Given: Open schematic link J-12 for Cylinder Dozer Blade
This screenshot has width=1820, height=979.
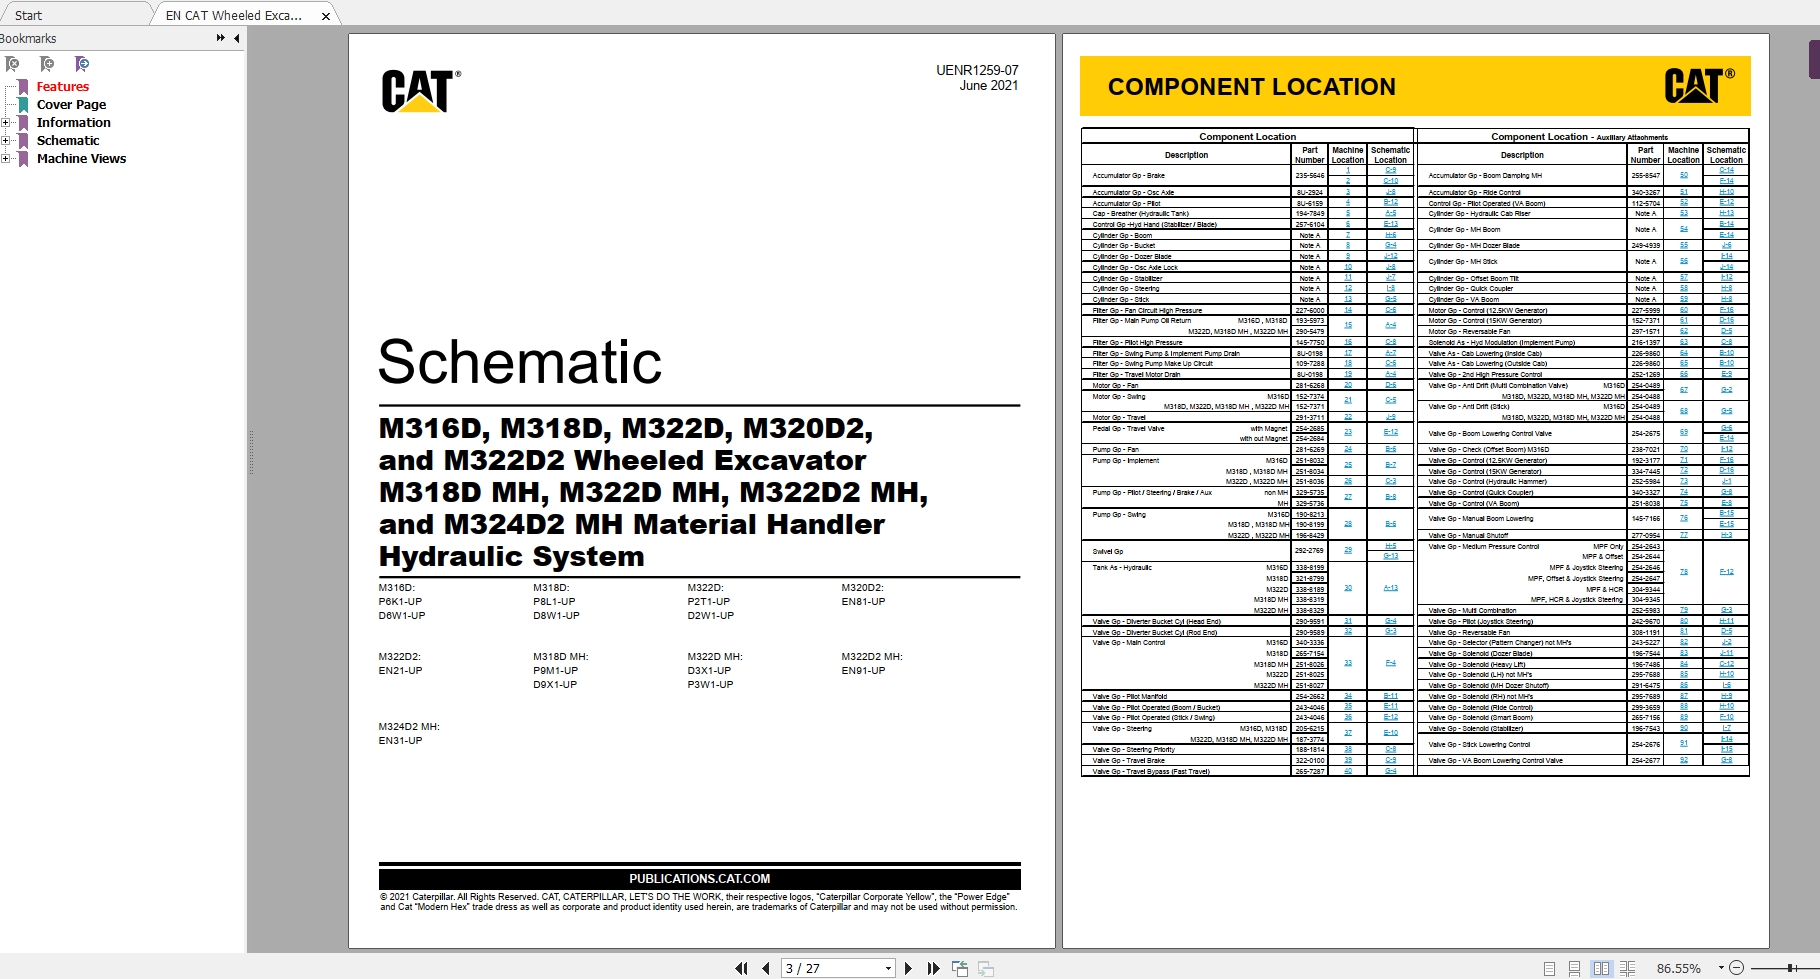Looking at the screenshot, I should pyautogui.click(x=1391, y=256).
